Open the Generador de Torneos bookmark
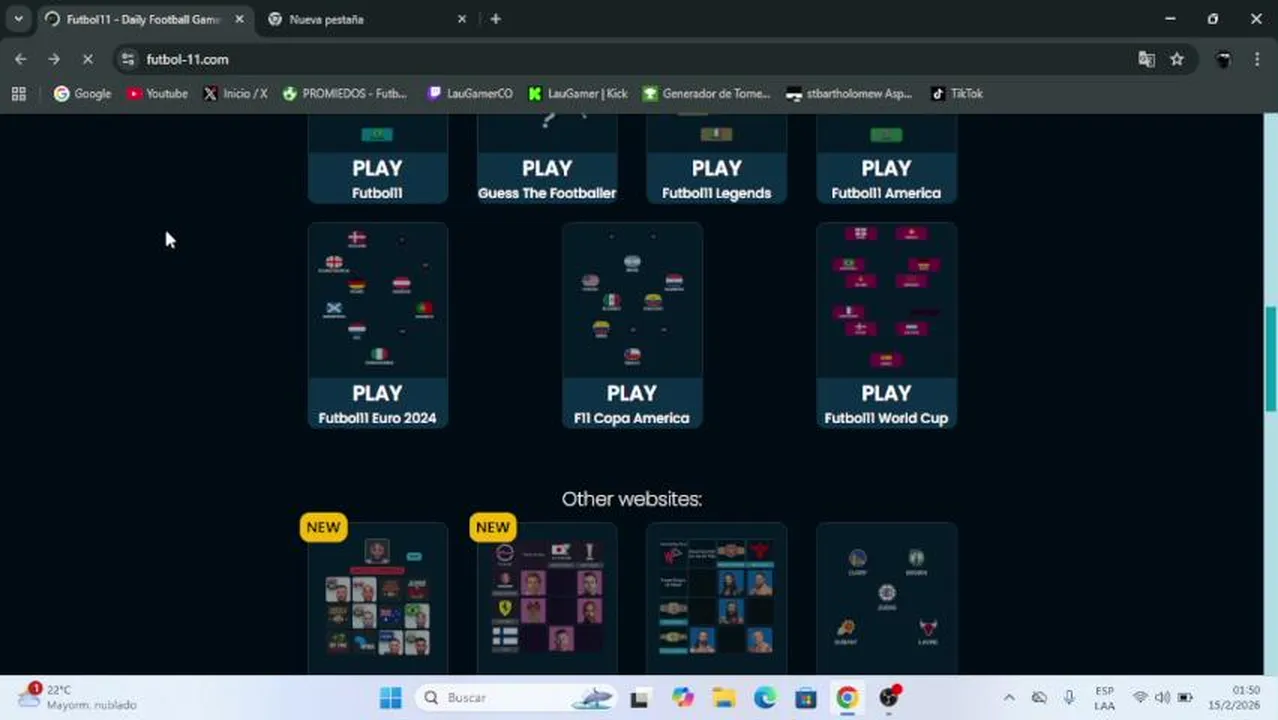This screenshot has width=1278, height=720. click(x=707, y=93)
